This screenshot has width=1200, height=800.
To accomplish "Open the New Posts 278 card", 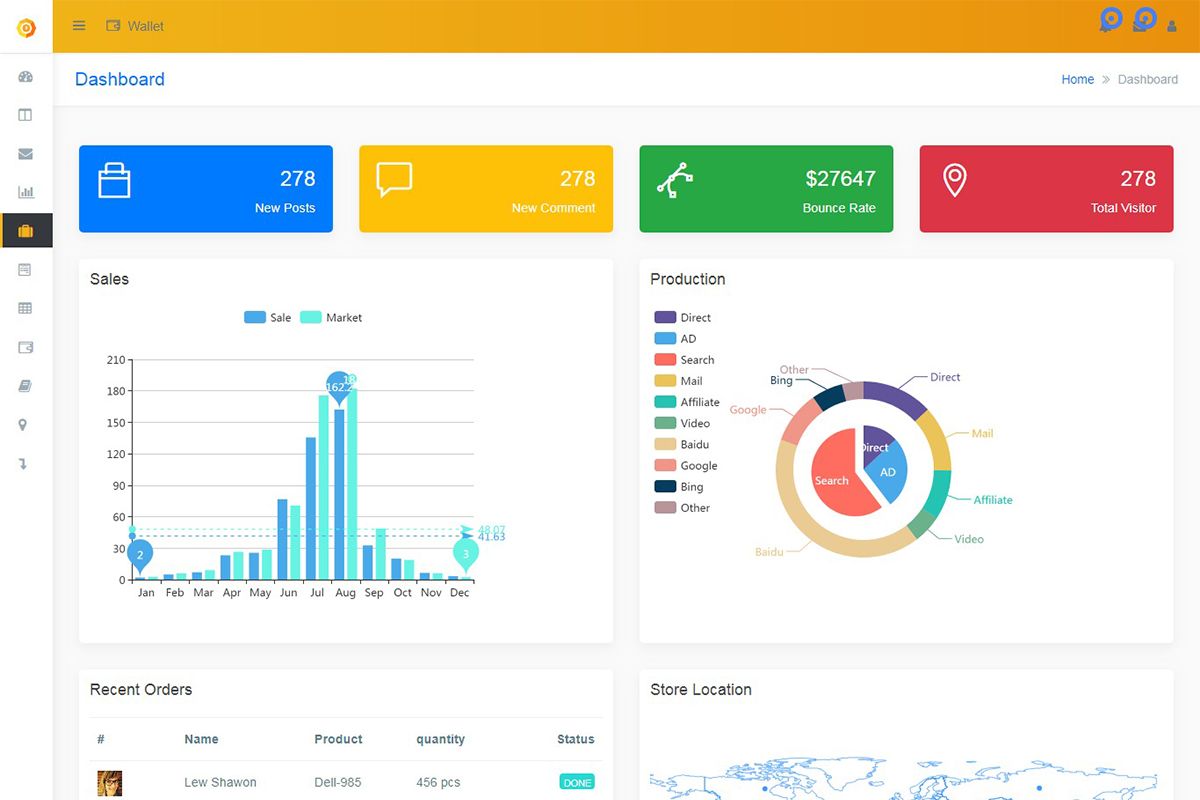I will pyautogui.click(x=206, y=189).
